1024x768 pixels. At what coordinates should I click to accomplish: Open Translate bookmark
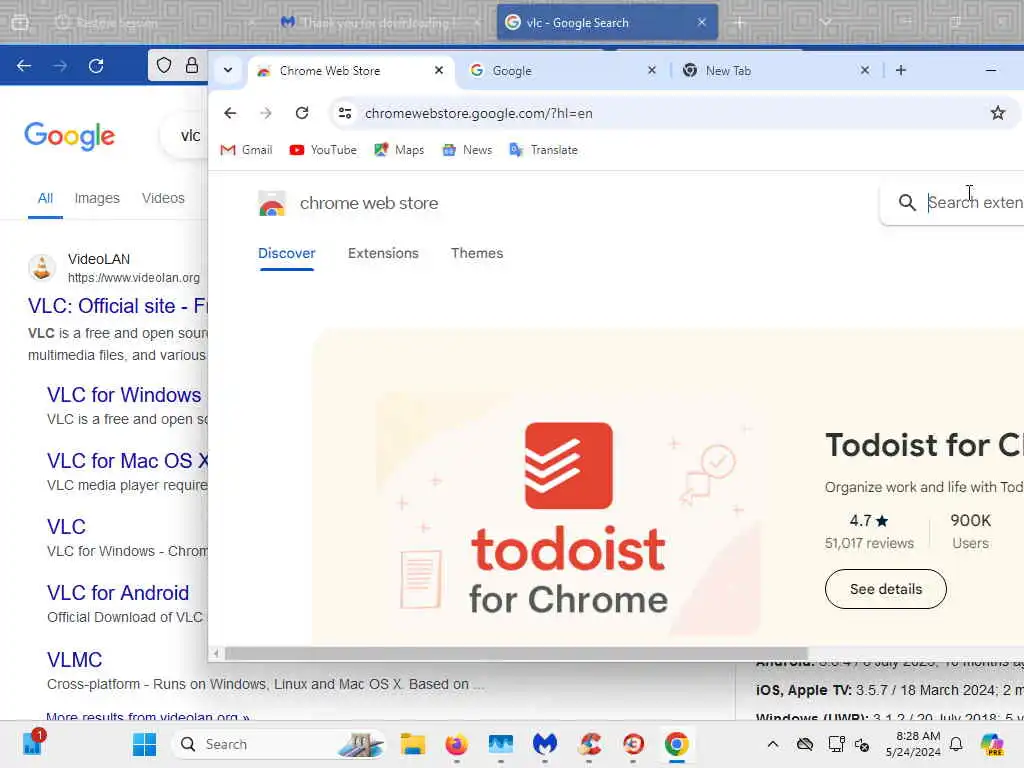[543, 150]
